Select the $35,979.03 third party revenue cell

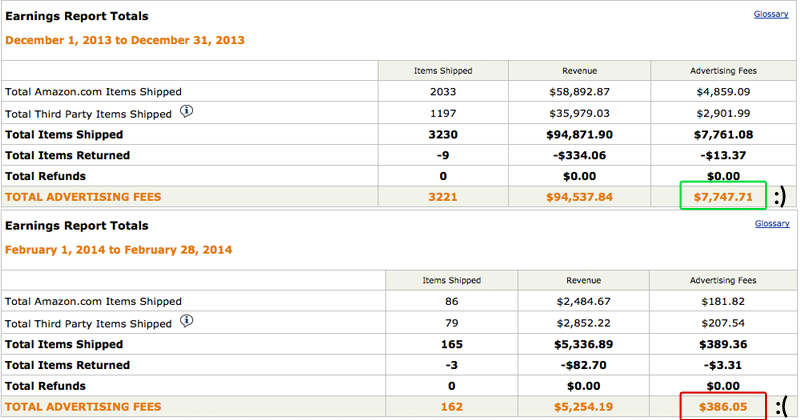[x=579, y=113]
